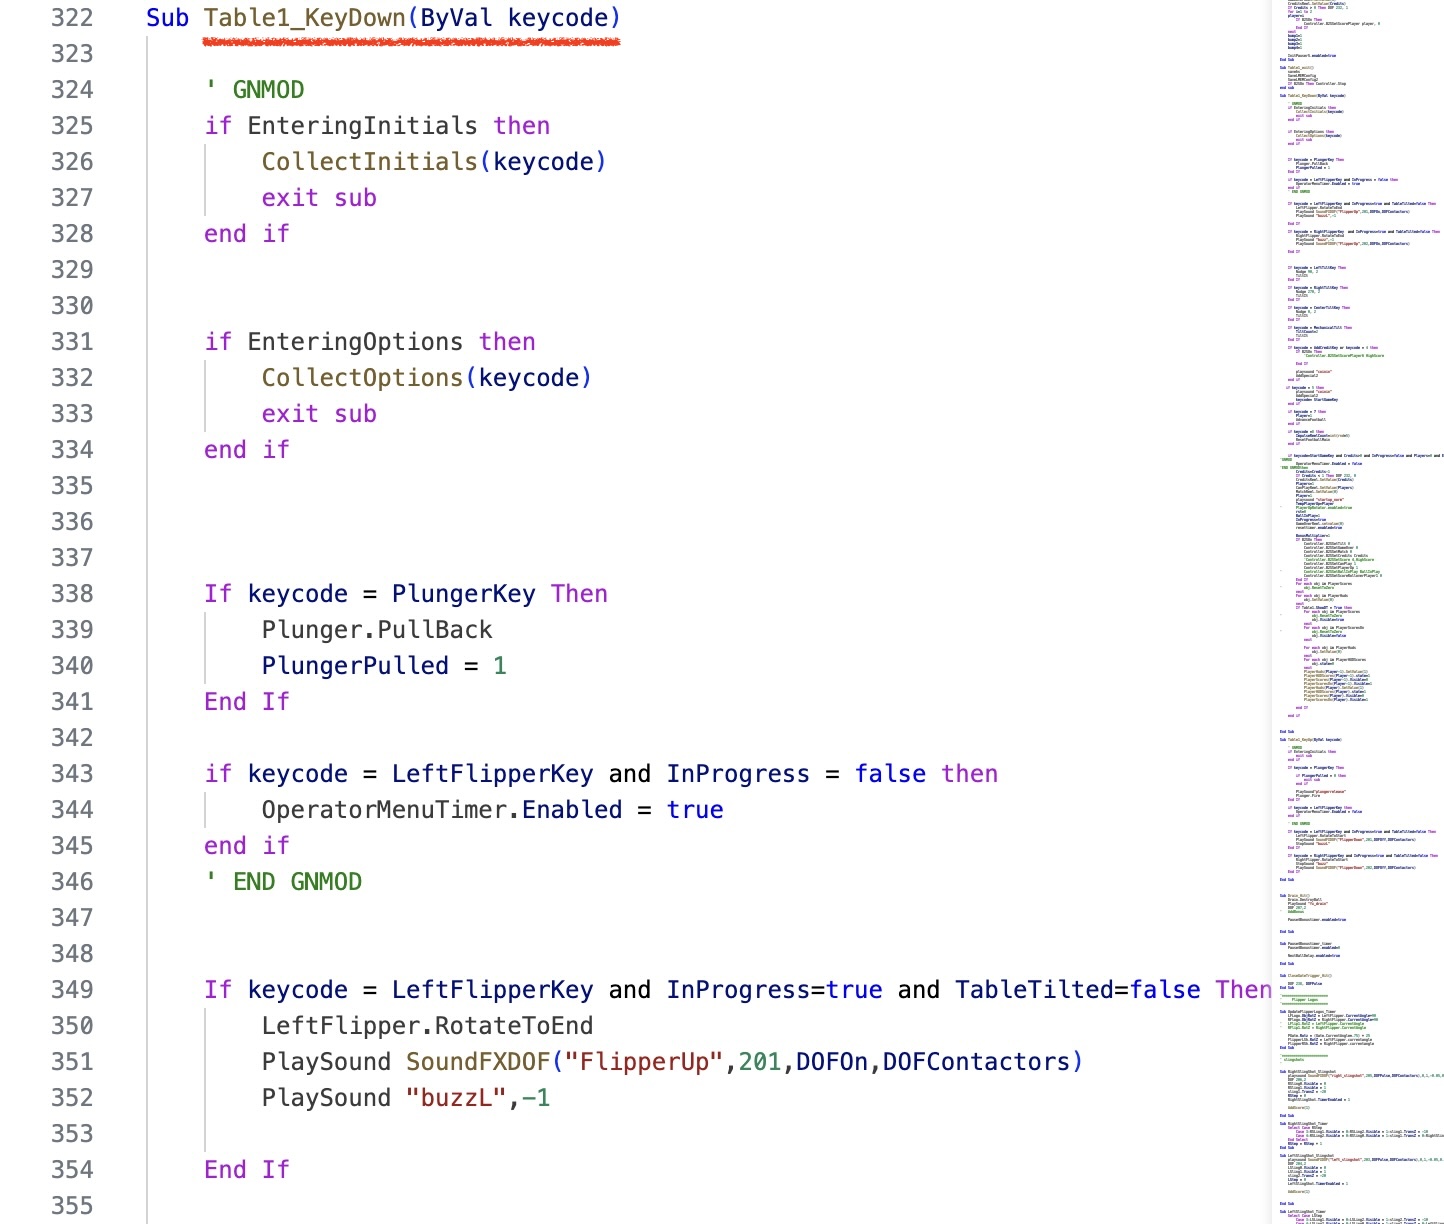This screenshot has height=1224, width=1444.
Task: Place cursor on Table1_KeyDown sub name
Action: click(304, 18)
